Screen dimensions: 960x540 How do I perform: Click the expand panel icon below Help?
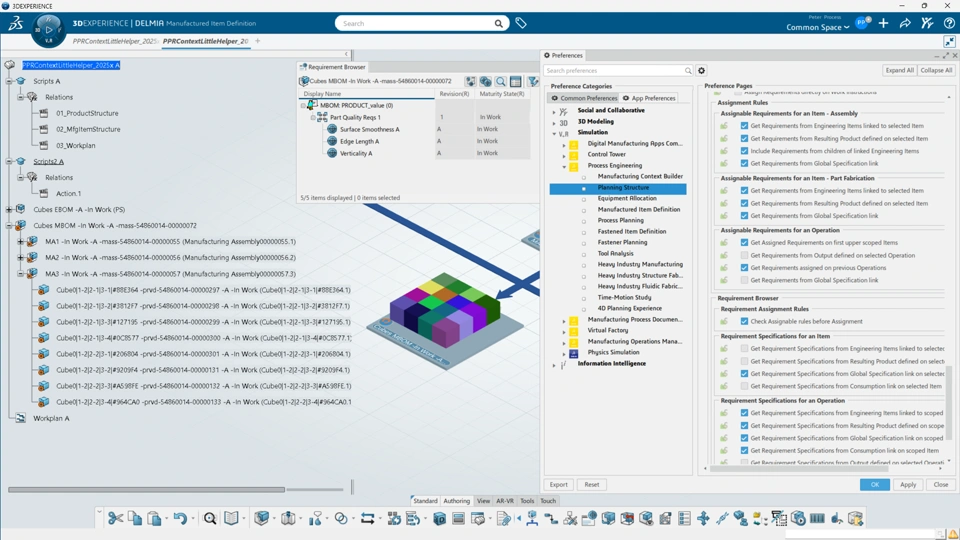[949, 42]
